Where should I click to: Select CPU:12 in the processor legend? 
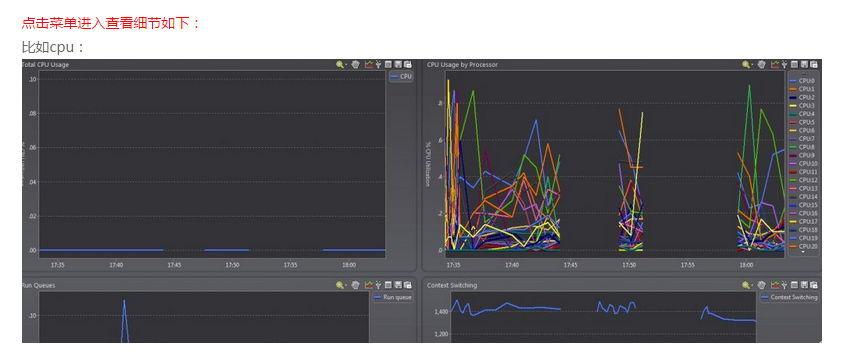tap(804, 180)
